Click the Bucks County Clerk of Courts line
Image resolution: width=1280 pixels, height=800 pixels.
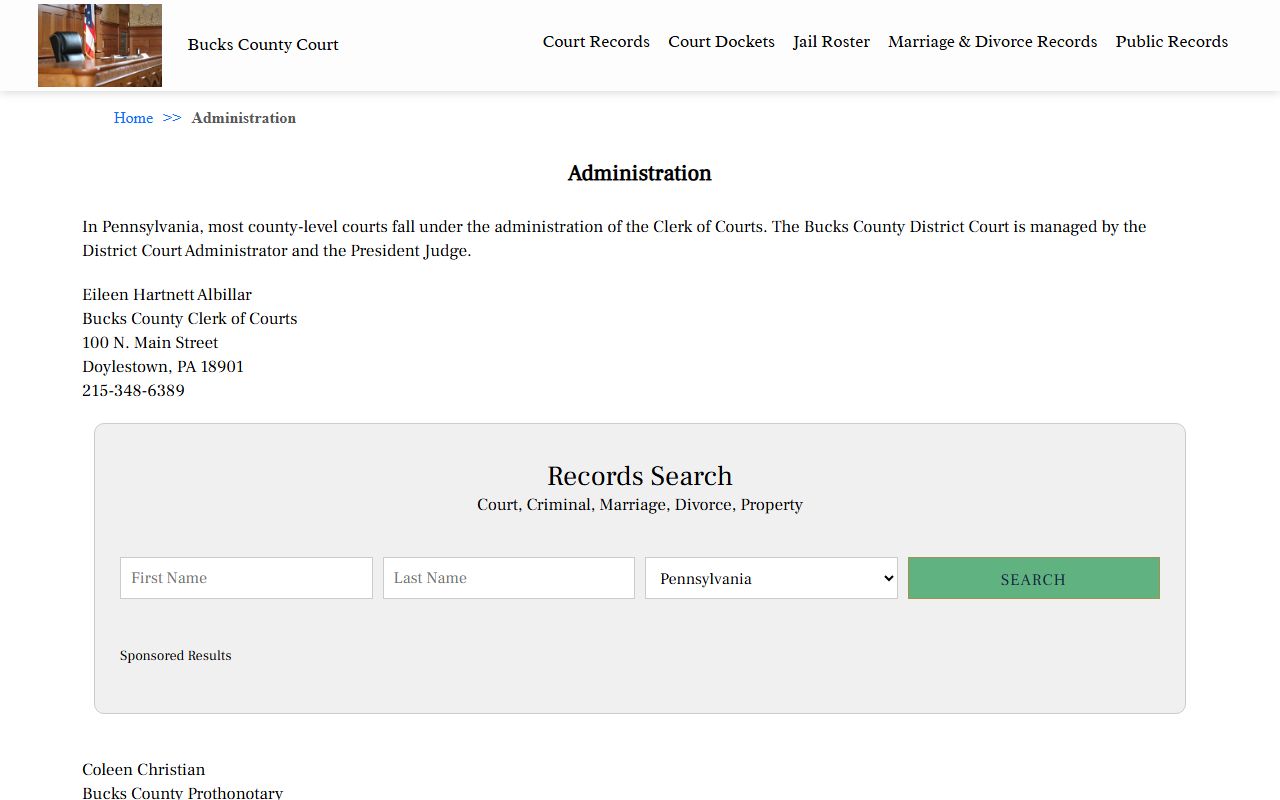190,319
